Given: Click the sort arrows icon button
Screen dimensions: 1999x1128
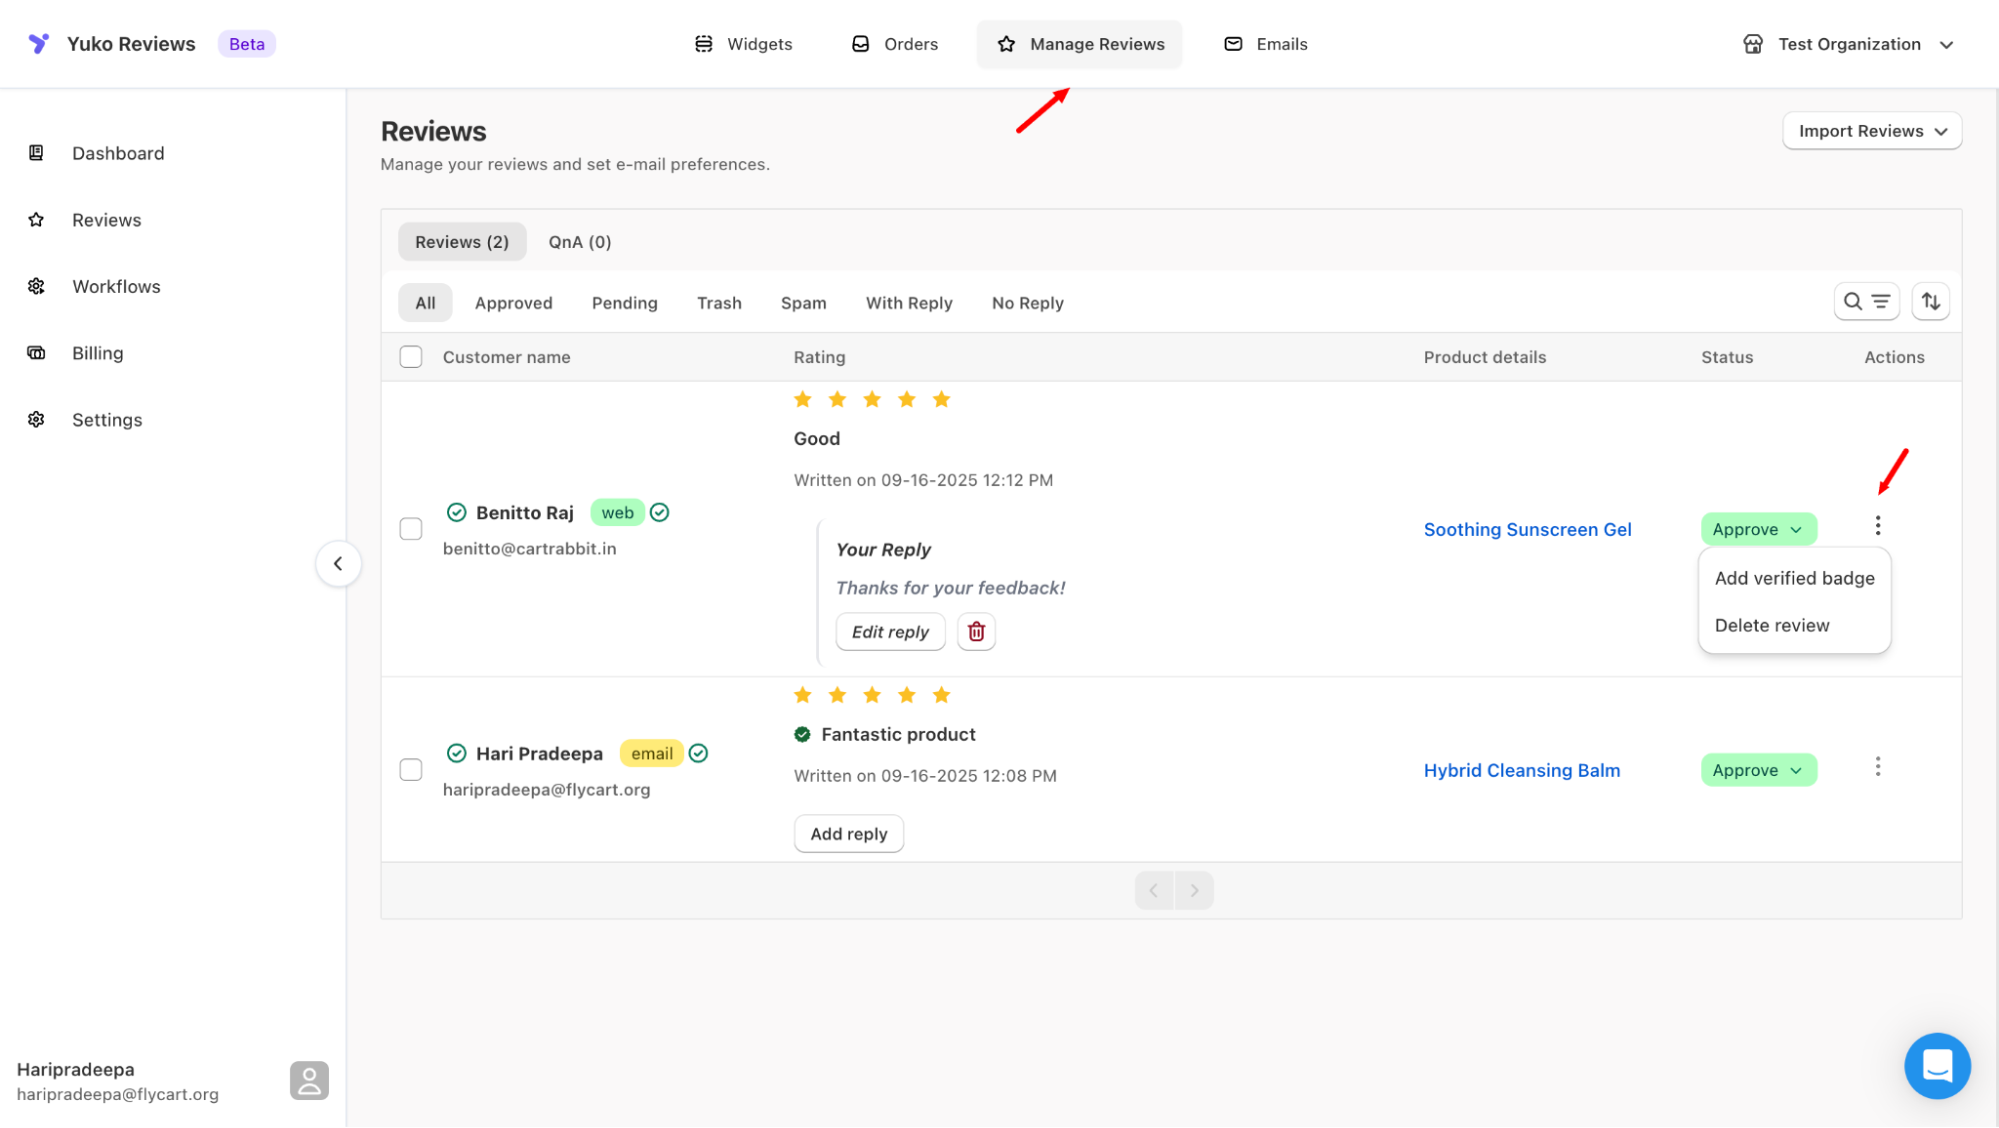Looking at the screenshot, I should tap(1930, 302).
